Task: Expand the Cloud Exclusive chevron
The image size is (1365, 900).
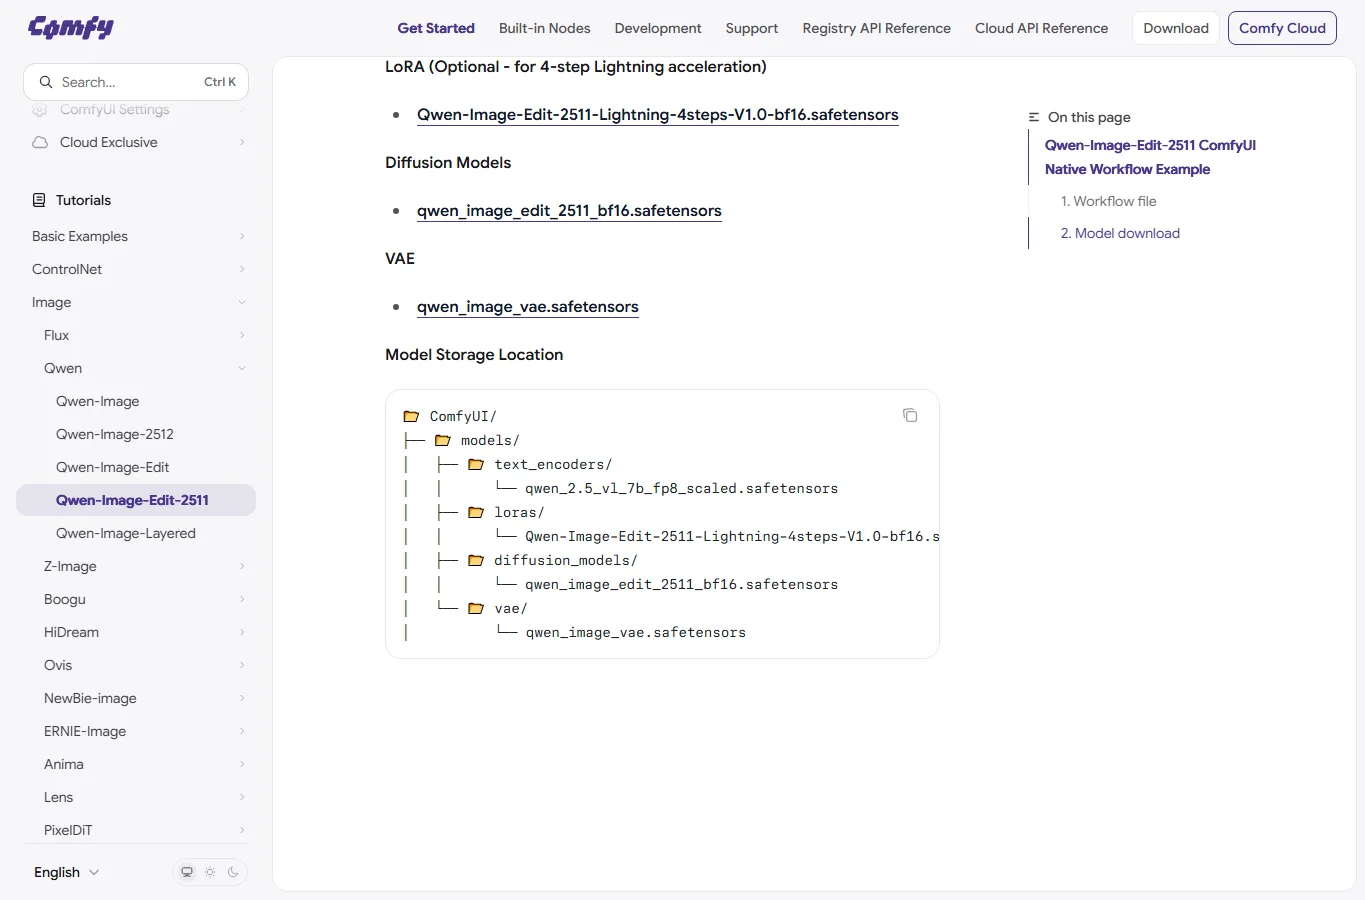Action: click(242, 142)
